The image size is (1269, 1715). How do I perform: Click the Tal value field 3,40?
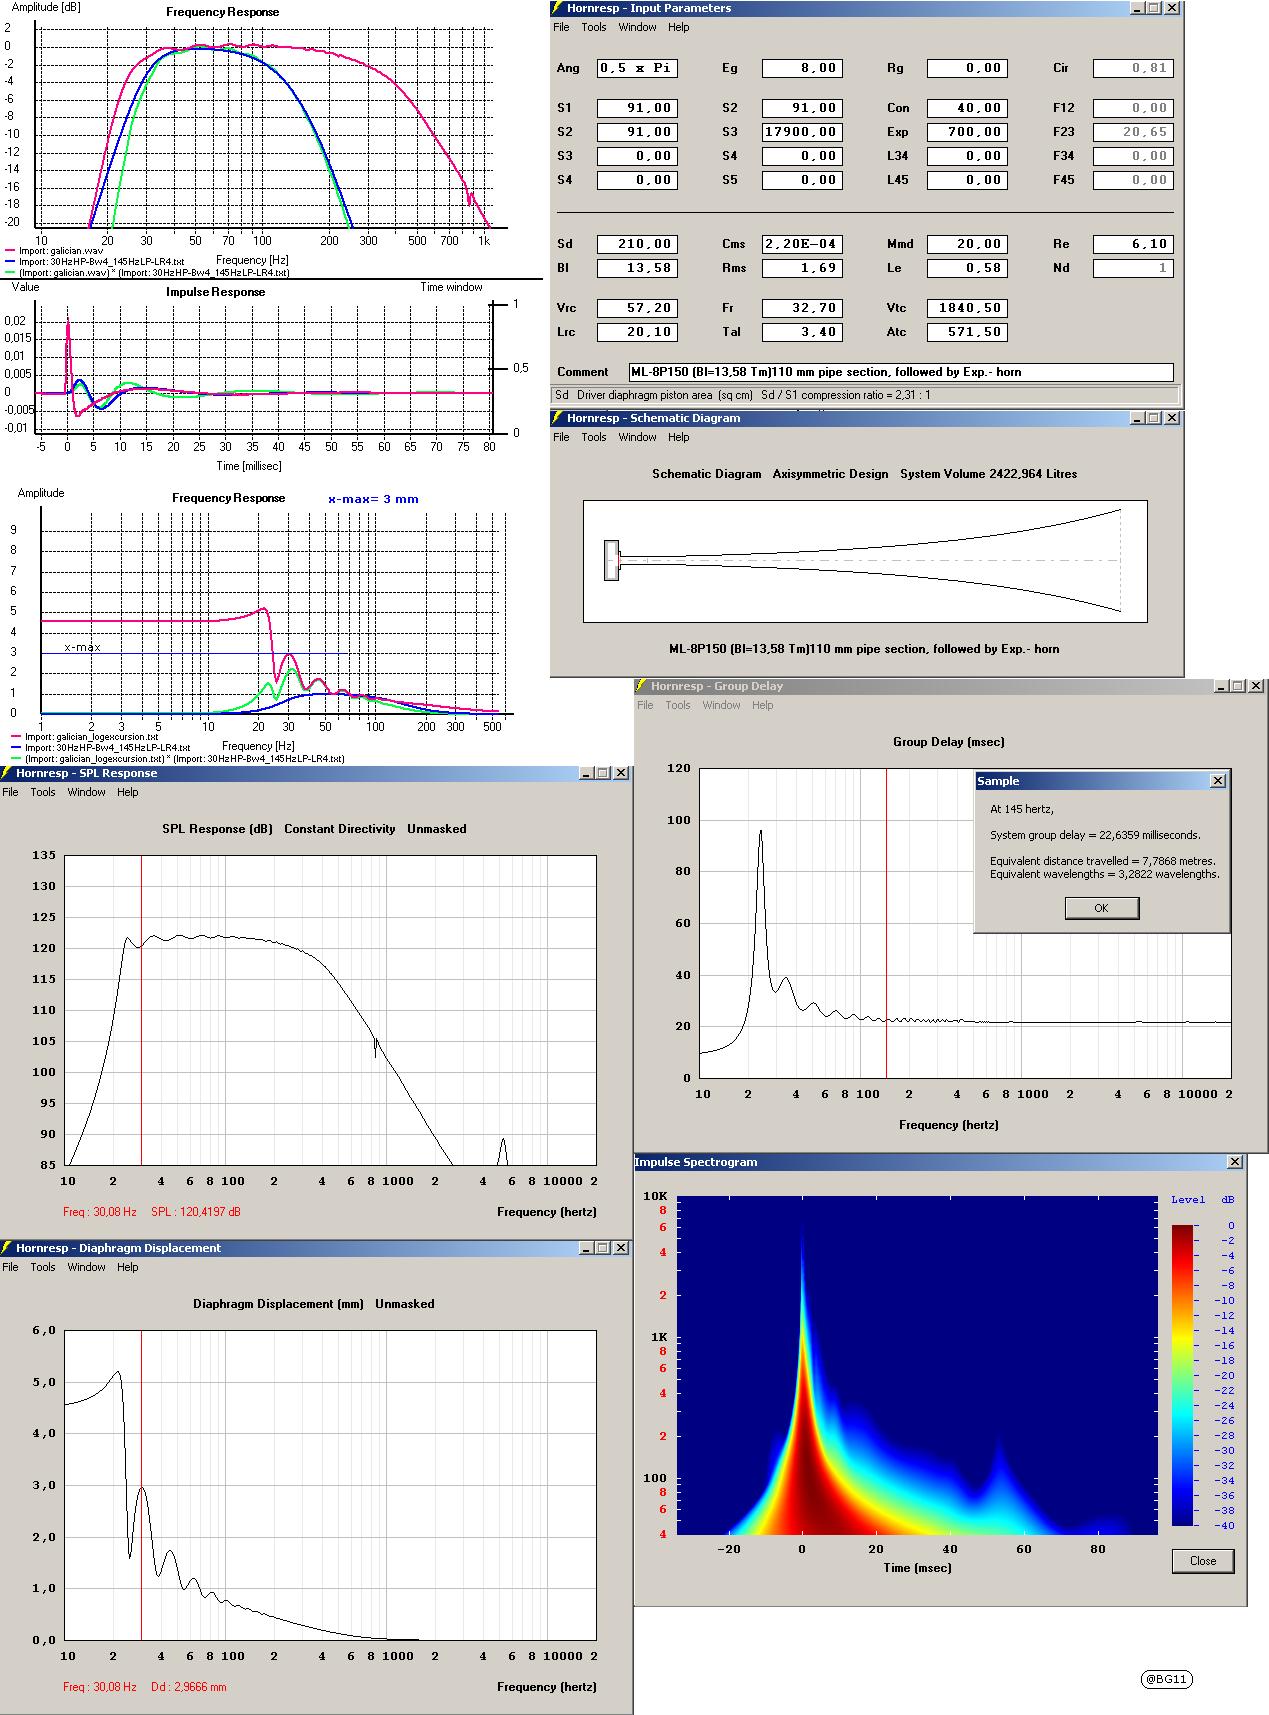[802, 332]
